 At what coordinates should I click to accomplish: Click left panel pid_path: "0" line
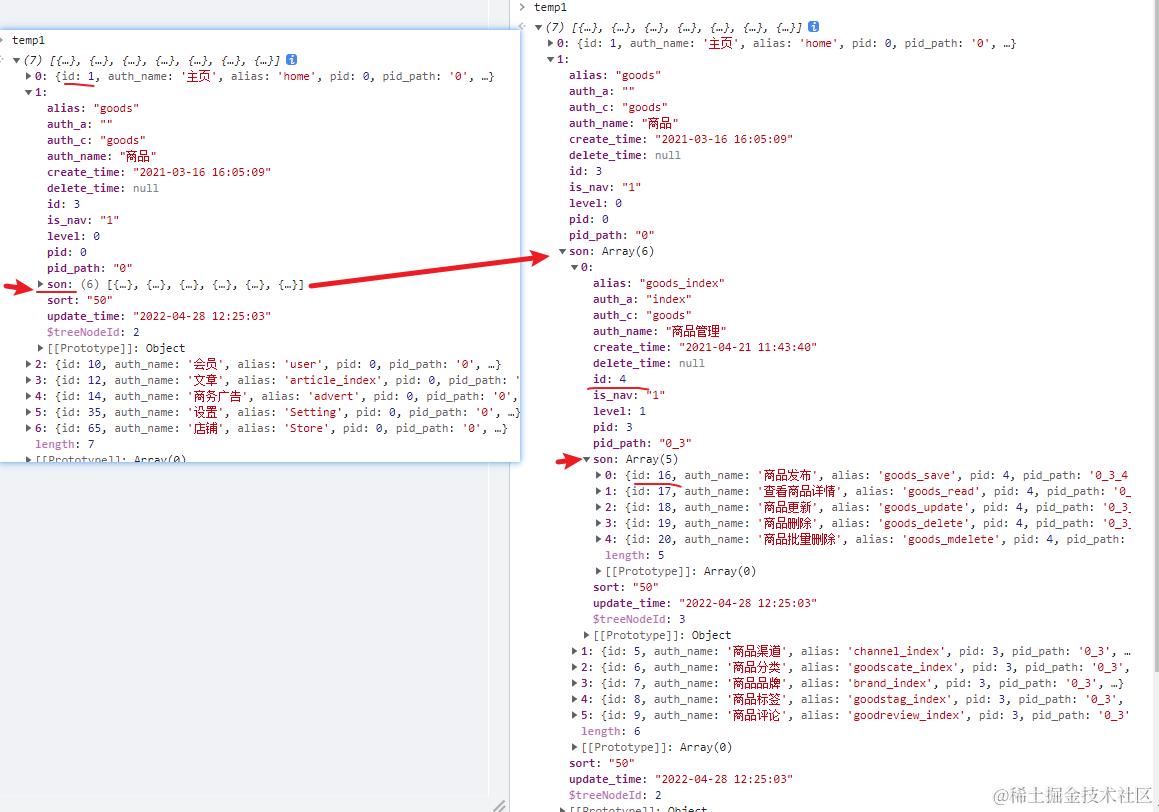point(89,268)
